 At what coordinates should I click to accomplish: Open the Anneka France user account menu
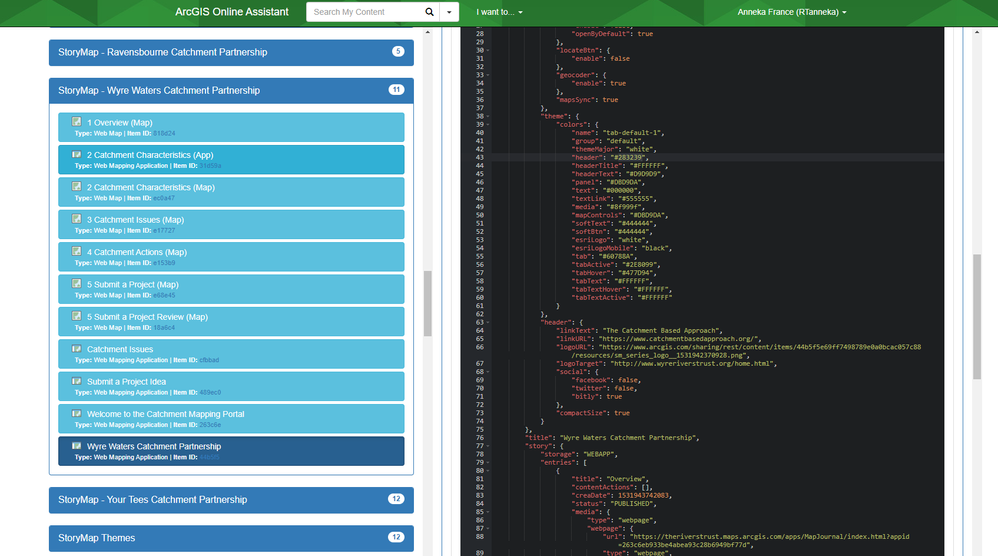click(792, 12)
